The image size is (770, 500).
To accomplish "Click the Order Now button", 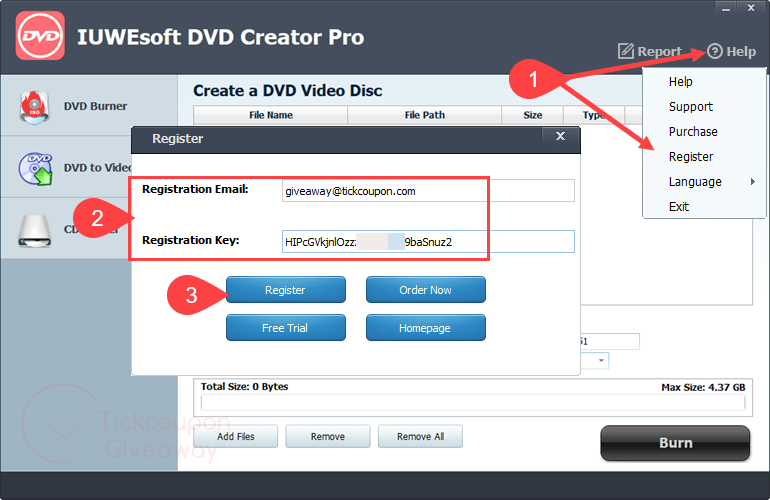I will [426, 290].
